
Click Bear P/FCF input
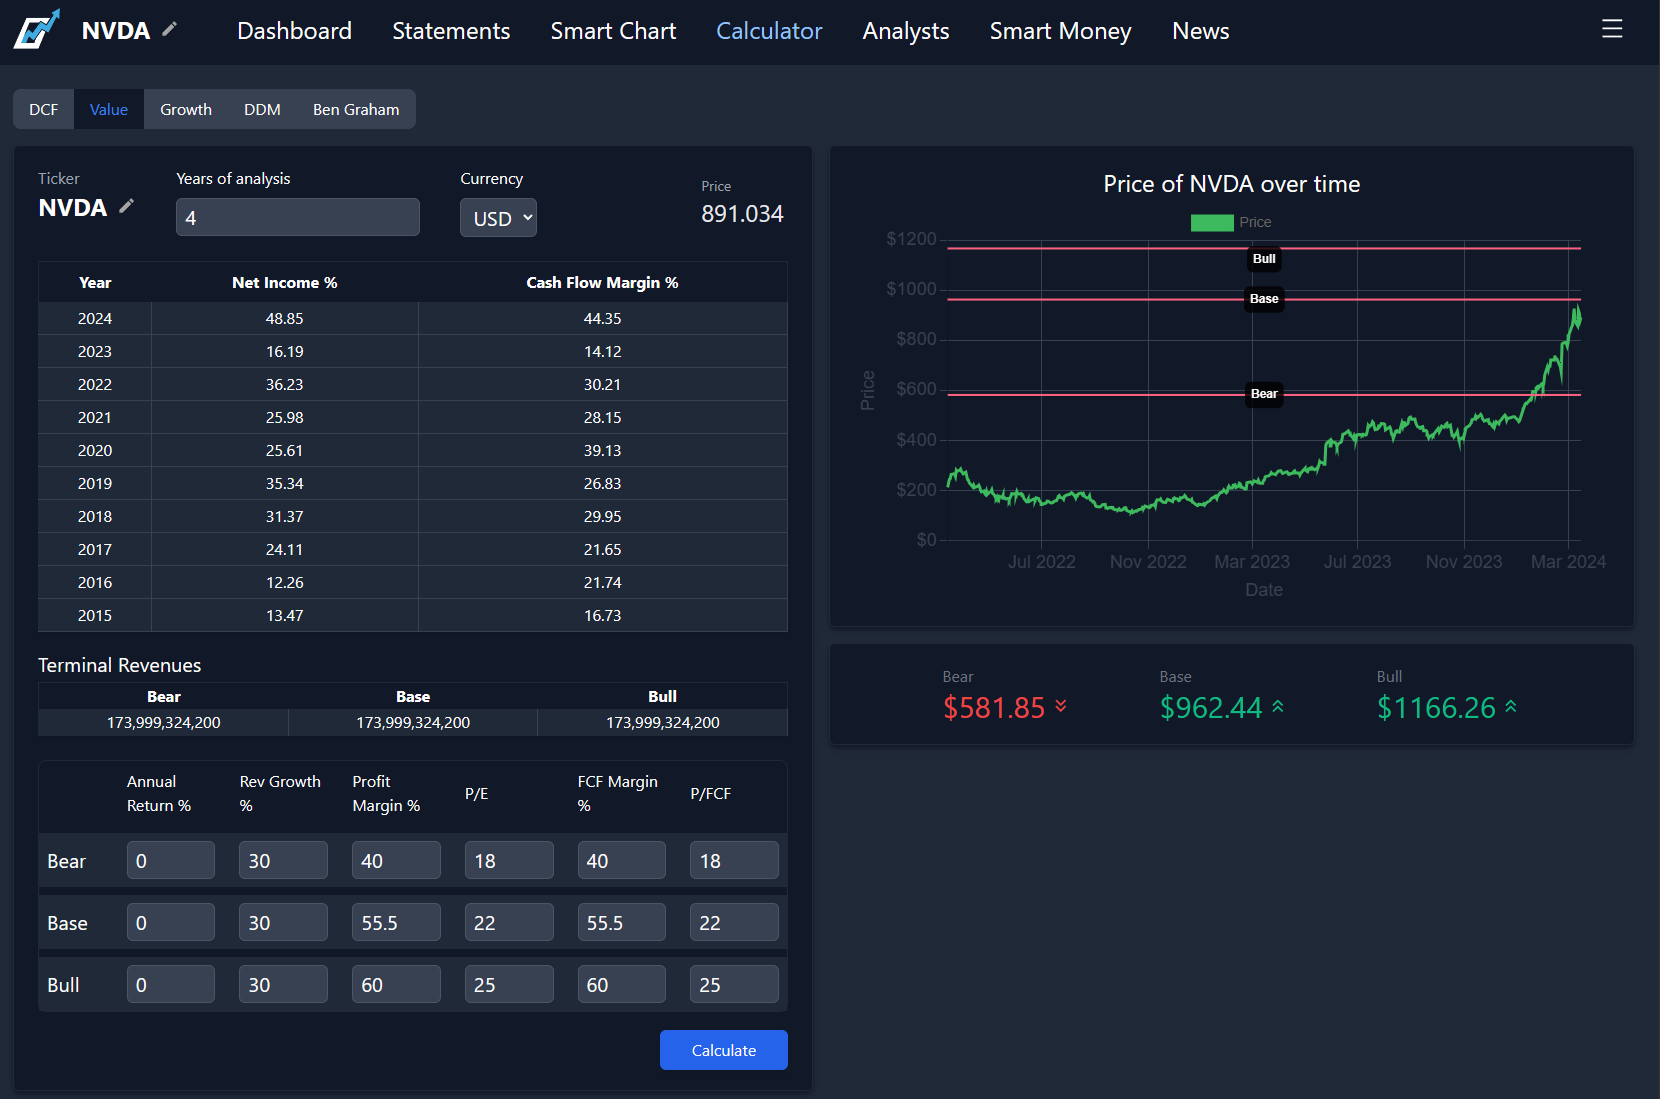click(x=734, y=860)
